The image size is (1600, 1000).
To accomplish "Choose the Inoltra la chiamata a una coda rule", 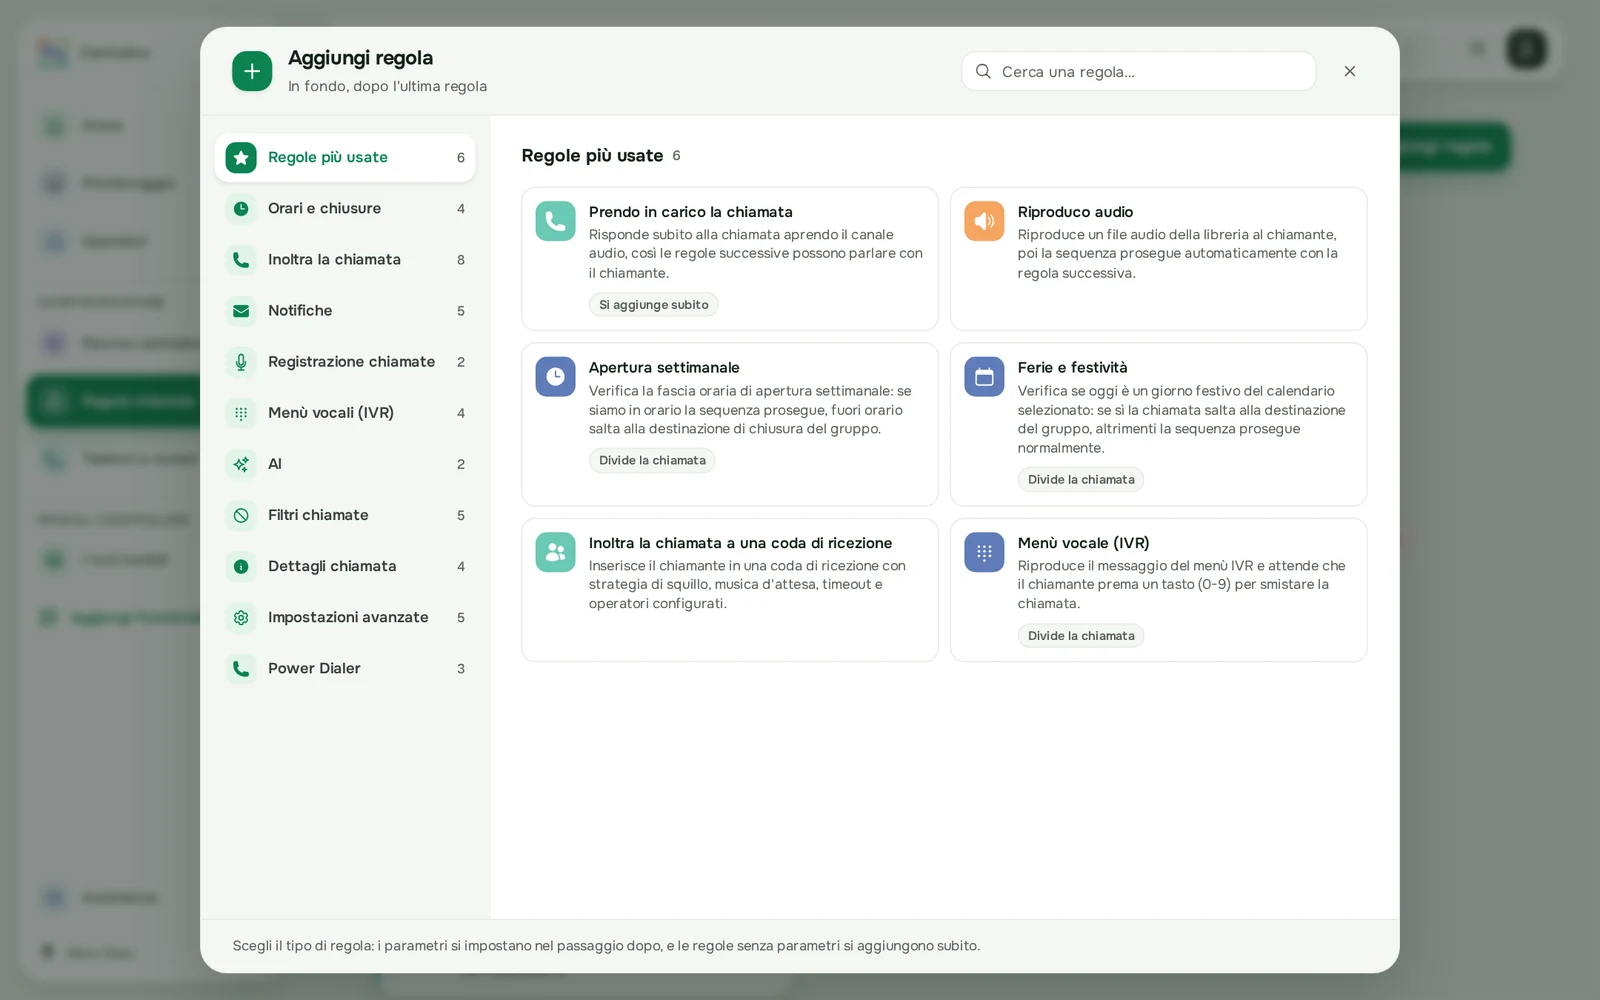I will [730, 590].
